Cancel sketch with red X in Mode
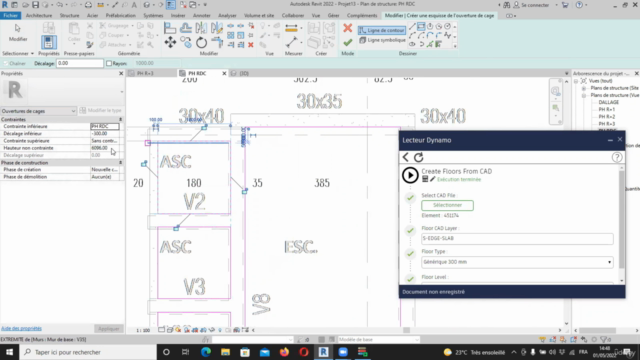Screen dimensions: 640x360 click(x=347, y=28)
